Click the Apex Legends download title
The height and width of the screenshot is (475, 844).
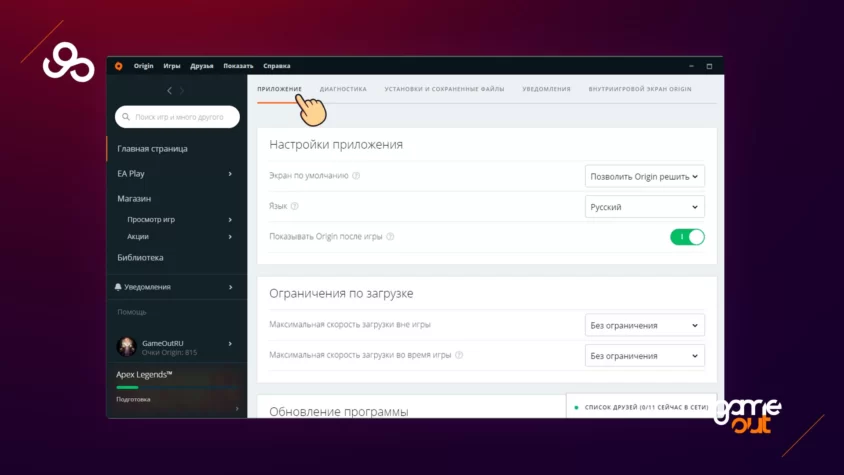coord(144,374)
